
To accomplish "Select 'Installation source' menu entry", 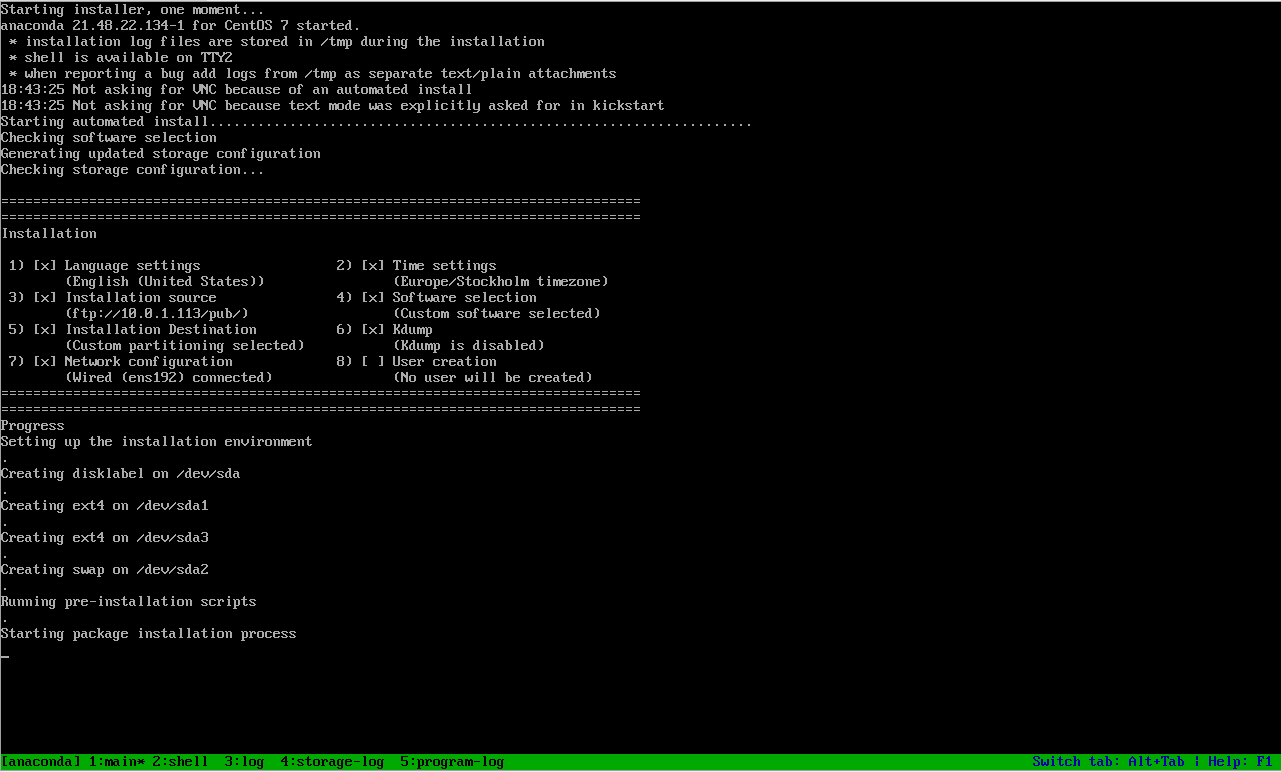I will pyautogui.click(x=140, y=298).
